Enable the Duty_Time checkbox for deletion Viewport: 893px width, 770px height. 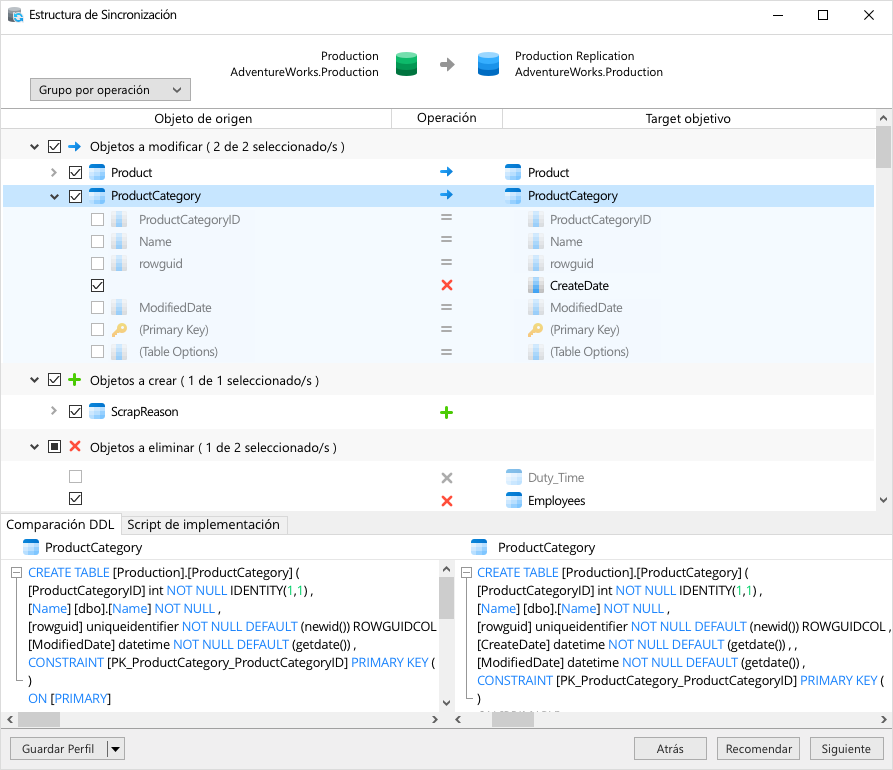pyautogui.click(x=75, y=477)
